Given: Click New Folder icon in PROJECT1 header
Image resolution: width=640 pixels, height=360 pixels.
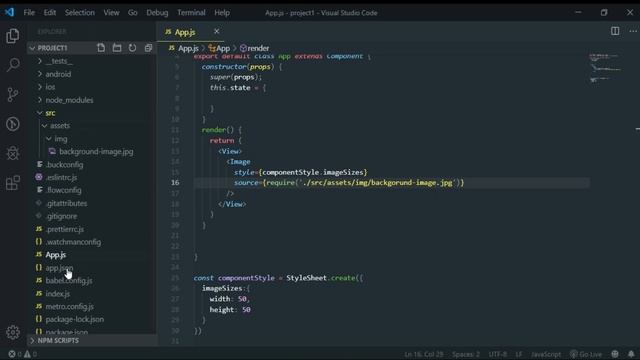Looking at the screenshot, I should tap(117, 48).
